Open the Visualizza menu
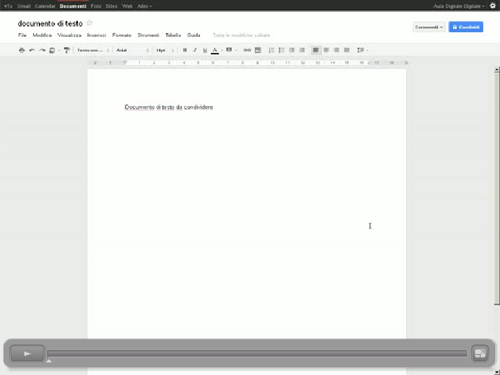Image resolution: width=500 pixels, height=375 pixels. pos(69,35)
